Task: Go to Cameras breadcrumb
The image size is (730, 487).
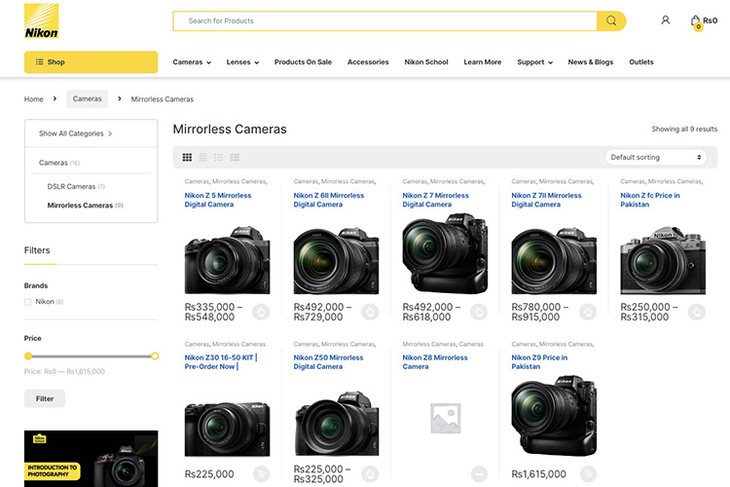Action: (x=87, y=99)
